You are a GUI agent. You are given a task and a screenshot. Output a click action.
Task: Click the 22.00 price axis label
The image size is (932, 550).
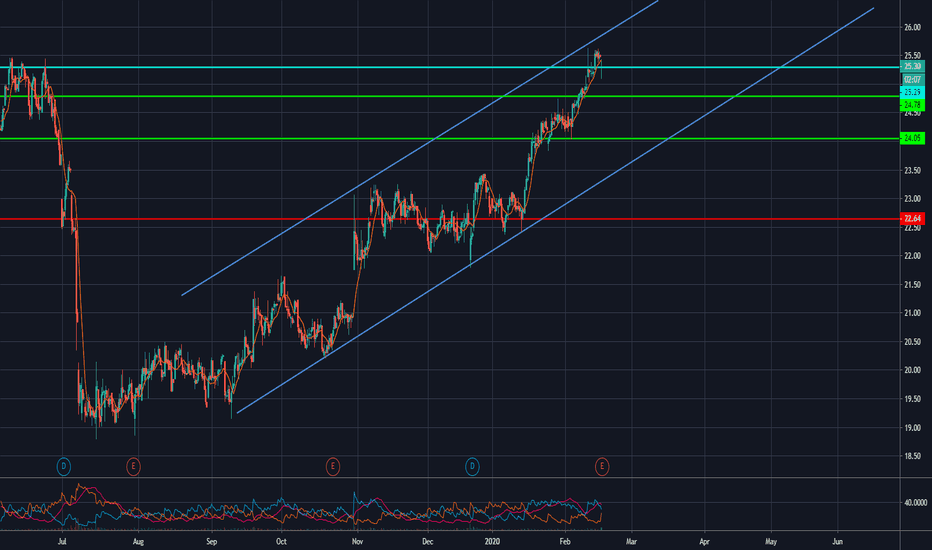point(912,256)
